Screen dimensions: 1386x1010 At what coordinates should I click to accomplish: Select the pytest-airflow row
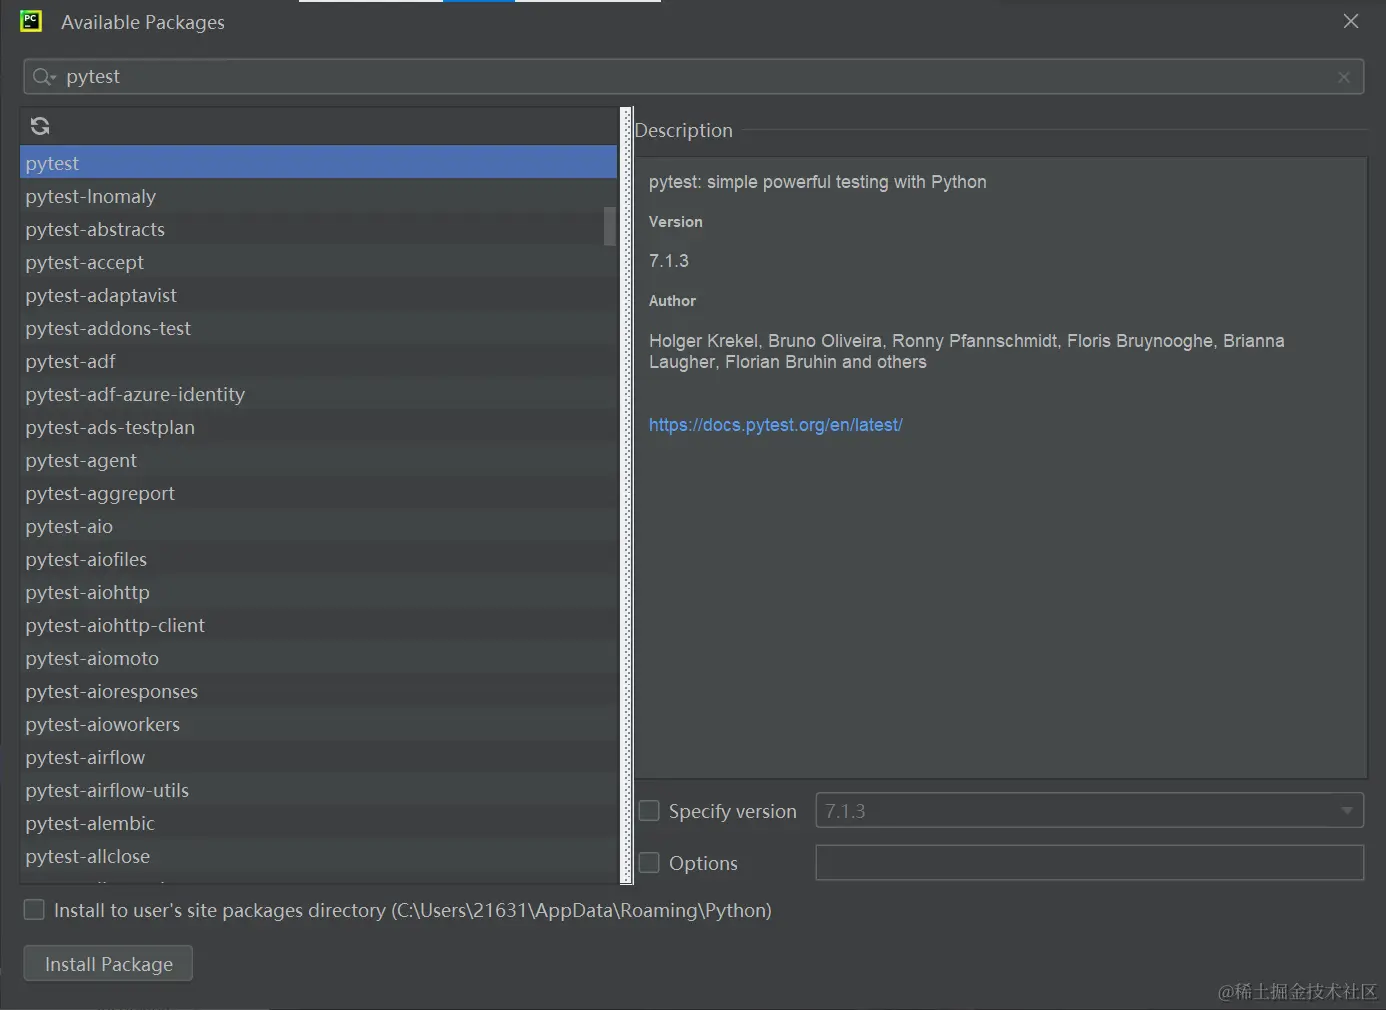click(318, 757)
